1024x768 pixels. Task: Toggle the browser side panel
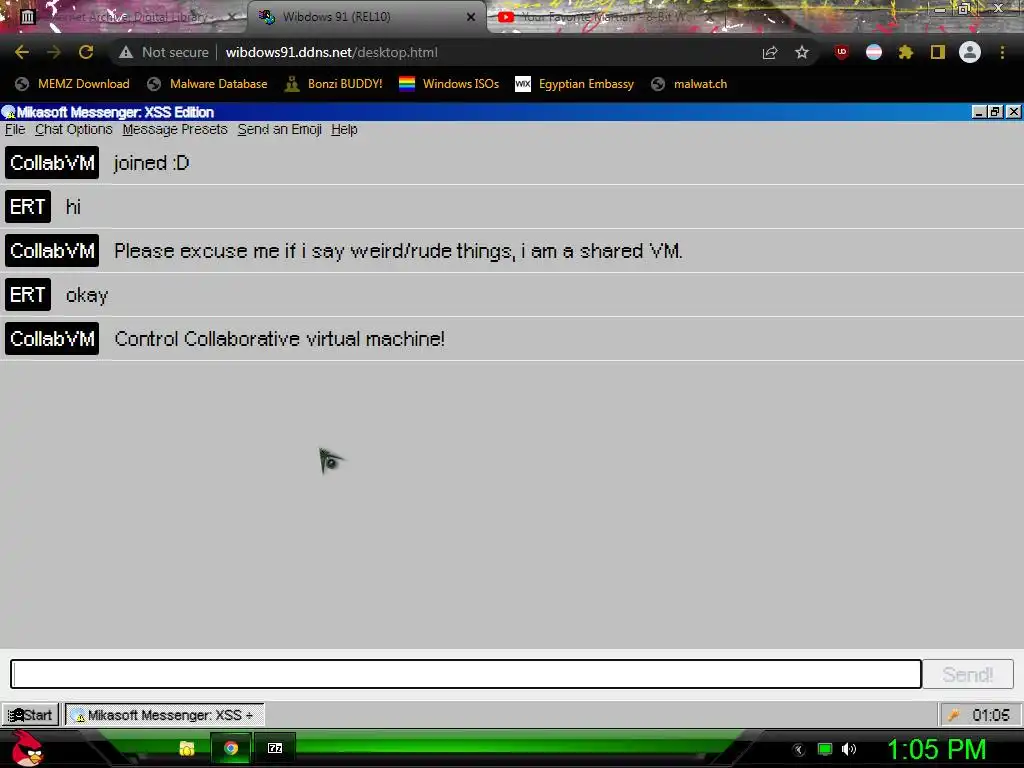tap(938, 52)
